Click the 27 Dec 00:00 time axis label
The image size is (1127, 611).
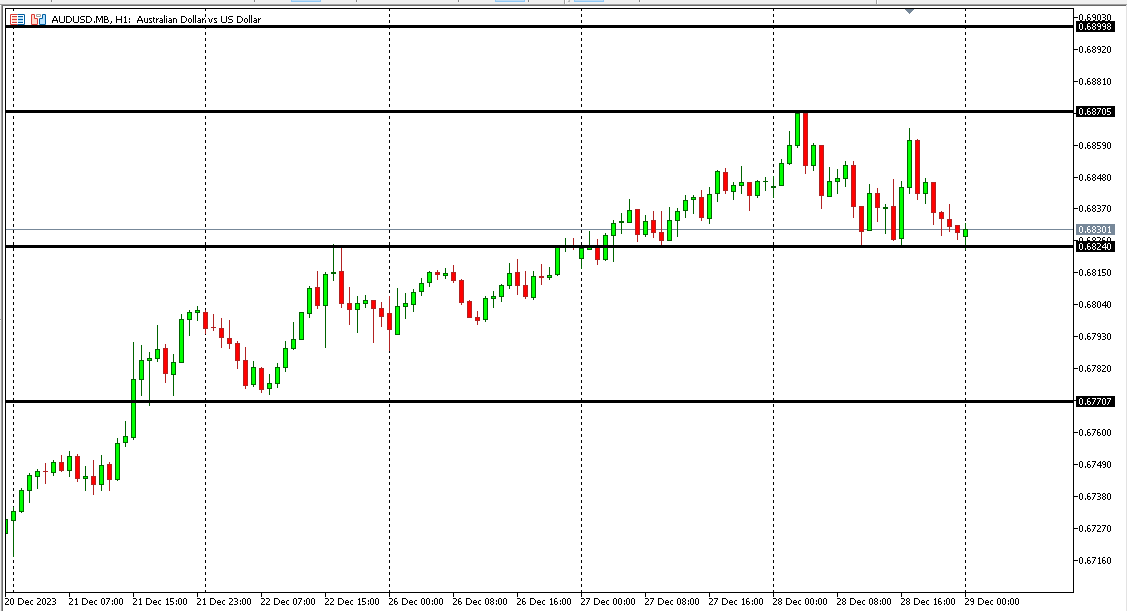[x=606, y=602]
